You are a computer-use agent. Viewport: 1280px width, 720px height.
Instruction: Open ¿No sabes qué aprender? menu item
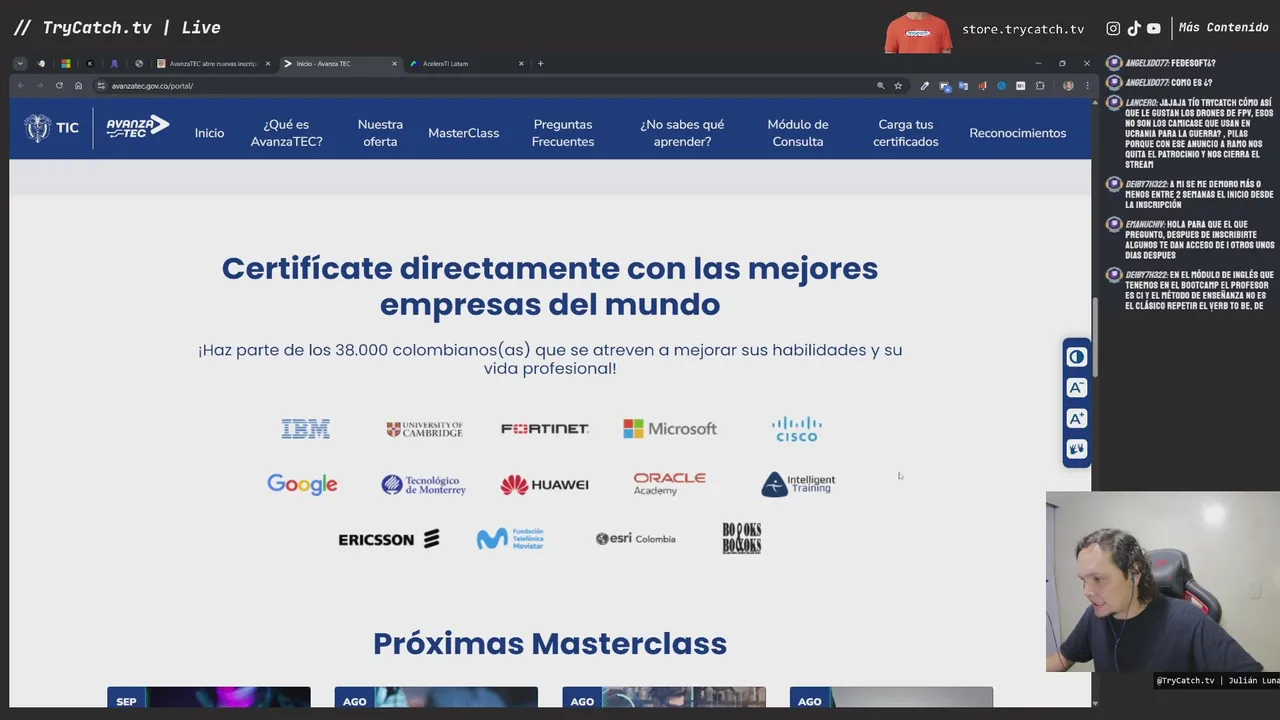682,133
